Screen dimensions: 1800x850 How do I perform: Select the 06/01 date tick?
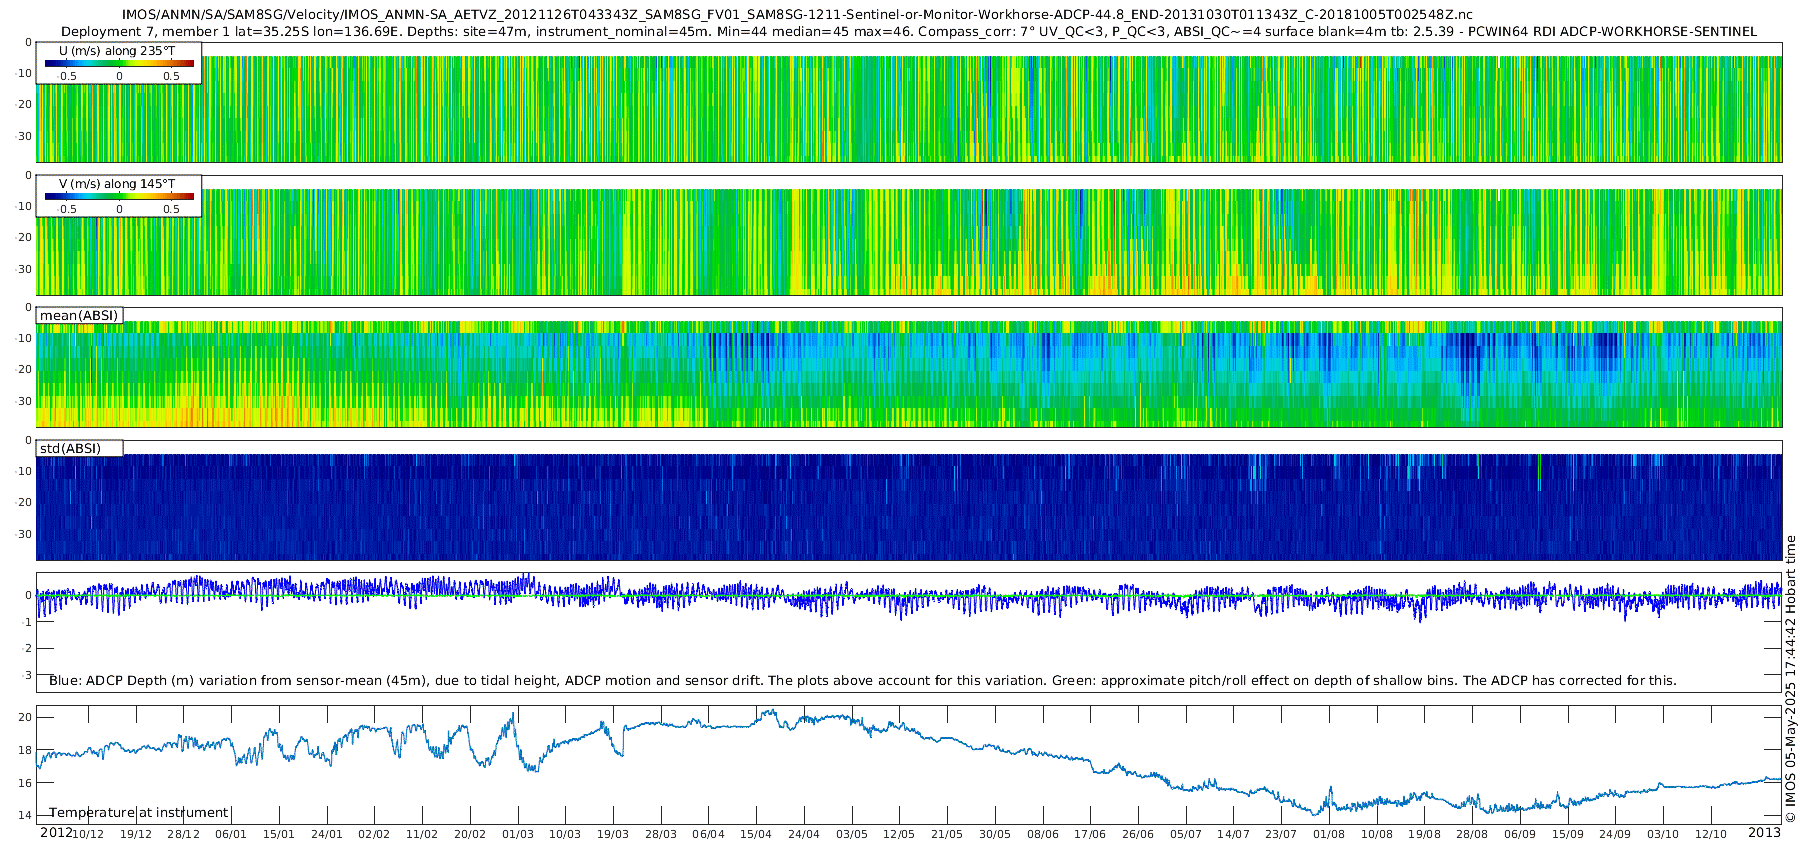pyautogui.click(x=230, y=834)
